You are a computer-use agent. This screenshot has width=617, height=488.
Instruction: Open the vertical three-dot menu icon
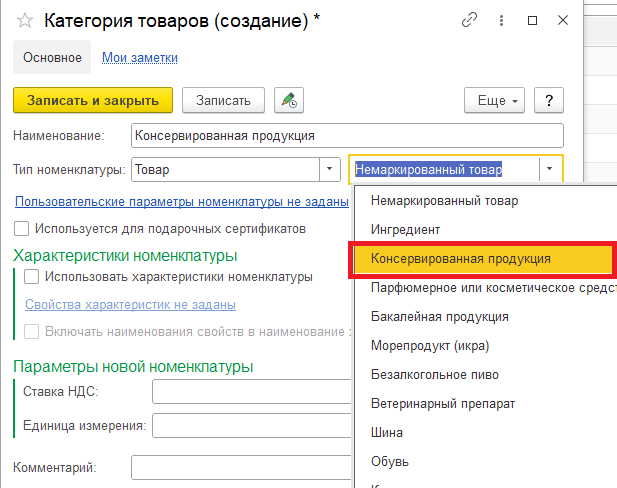pos(500,20)
